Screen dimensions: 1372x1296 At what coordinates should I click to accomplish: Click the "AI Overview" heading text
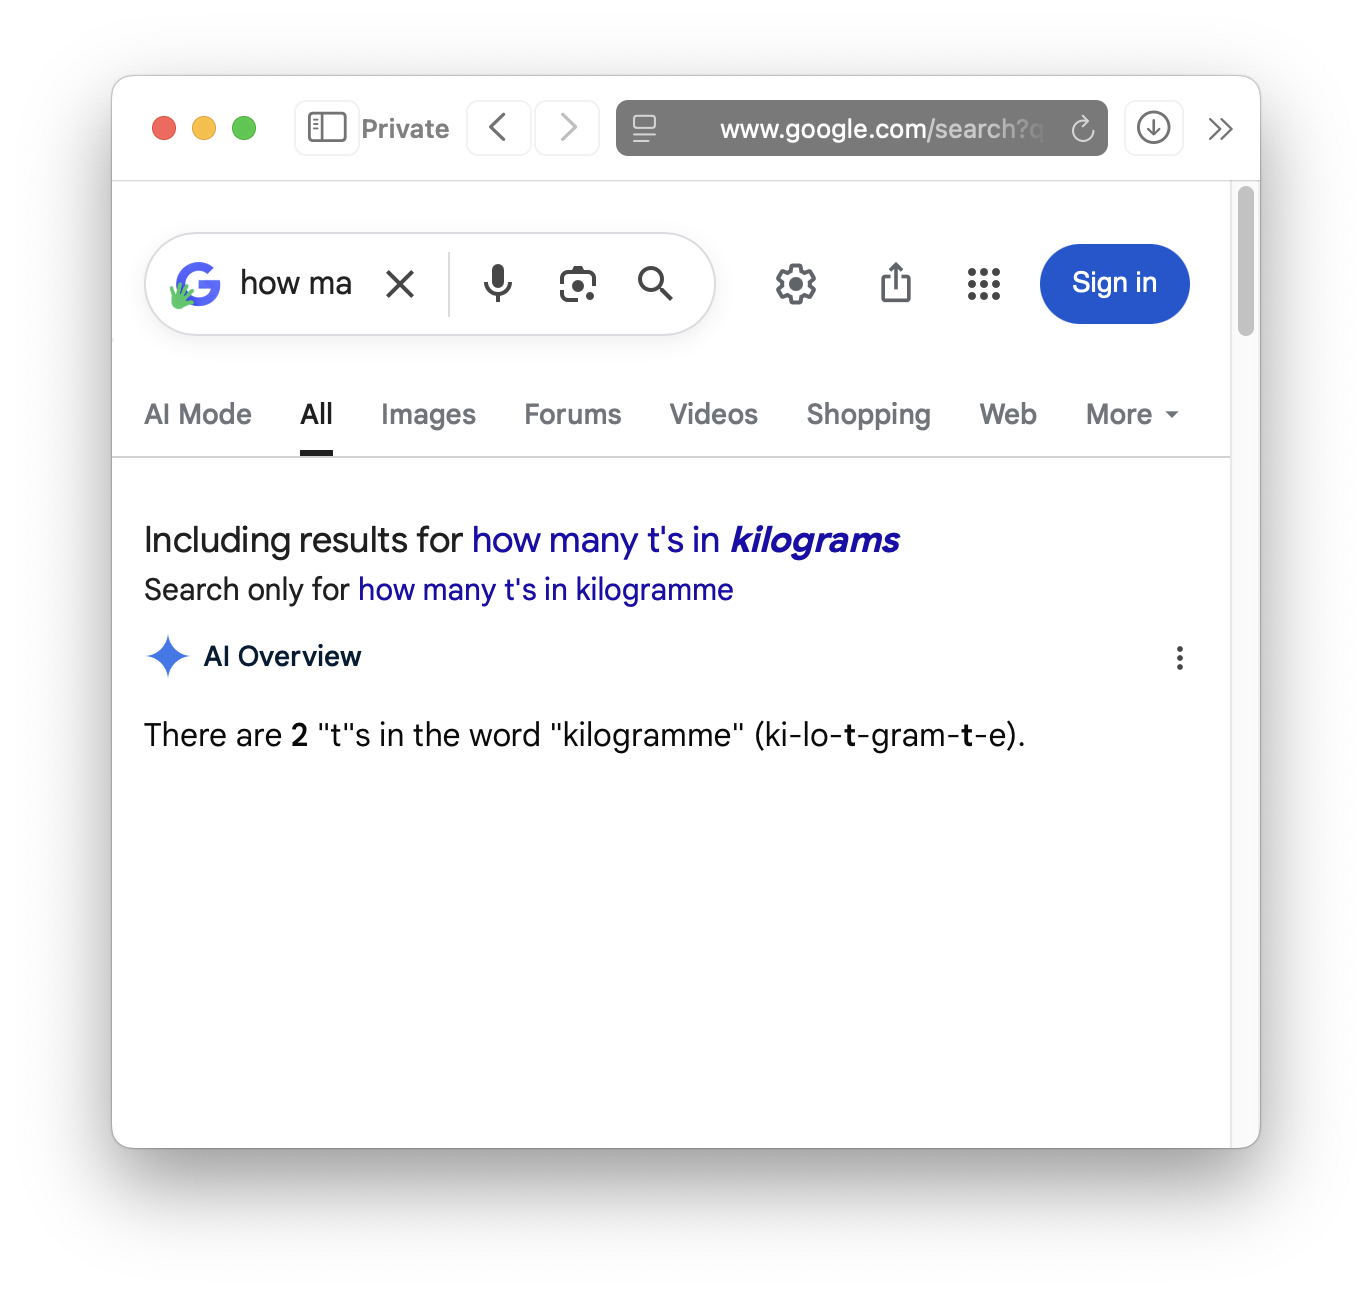click(283, 656)
